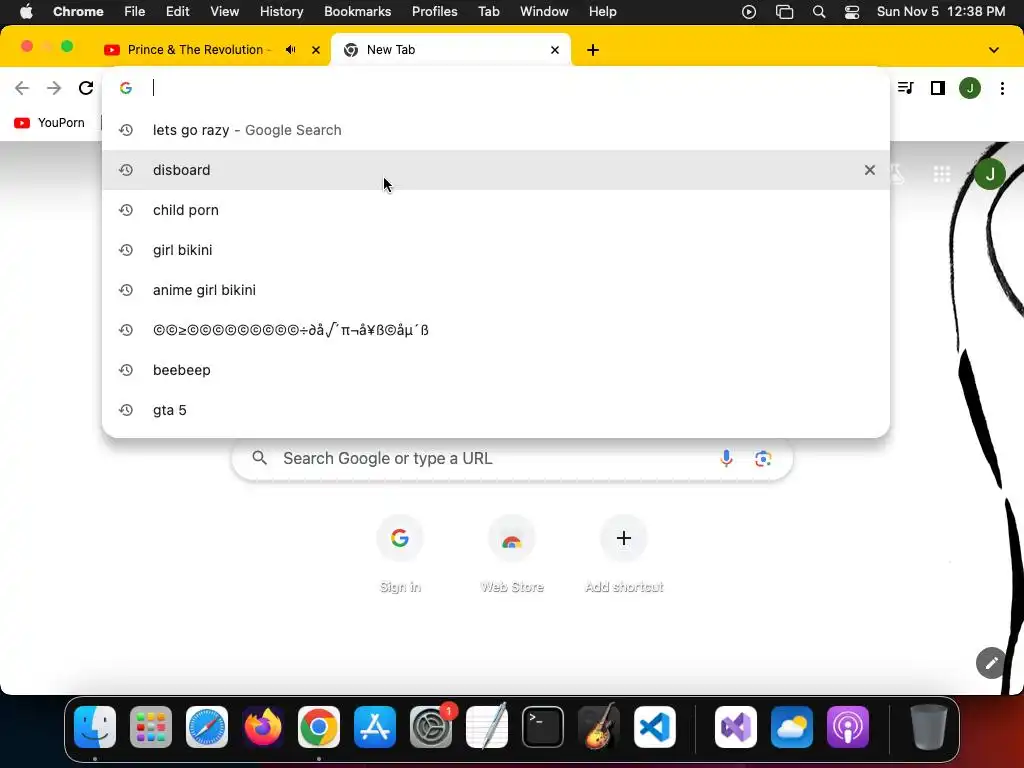
Task: Open the Profiles menu
Action: (434, 11)
